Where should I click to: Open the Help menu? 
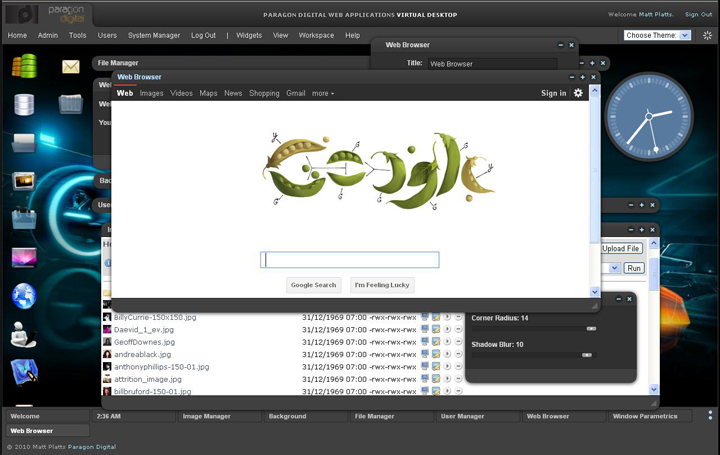click(x=353, y=35)
